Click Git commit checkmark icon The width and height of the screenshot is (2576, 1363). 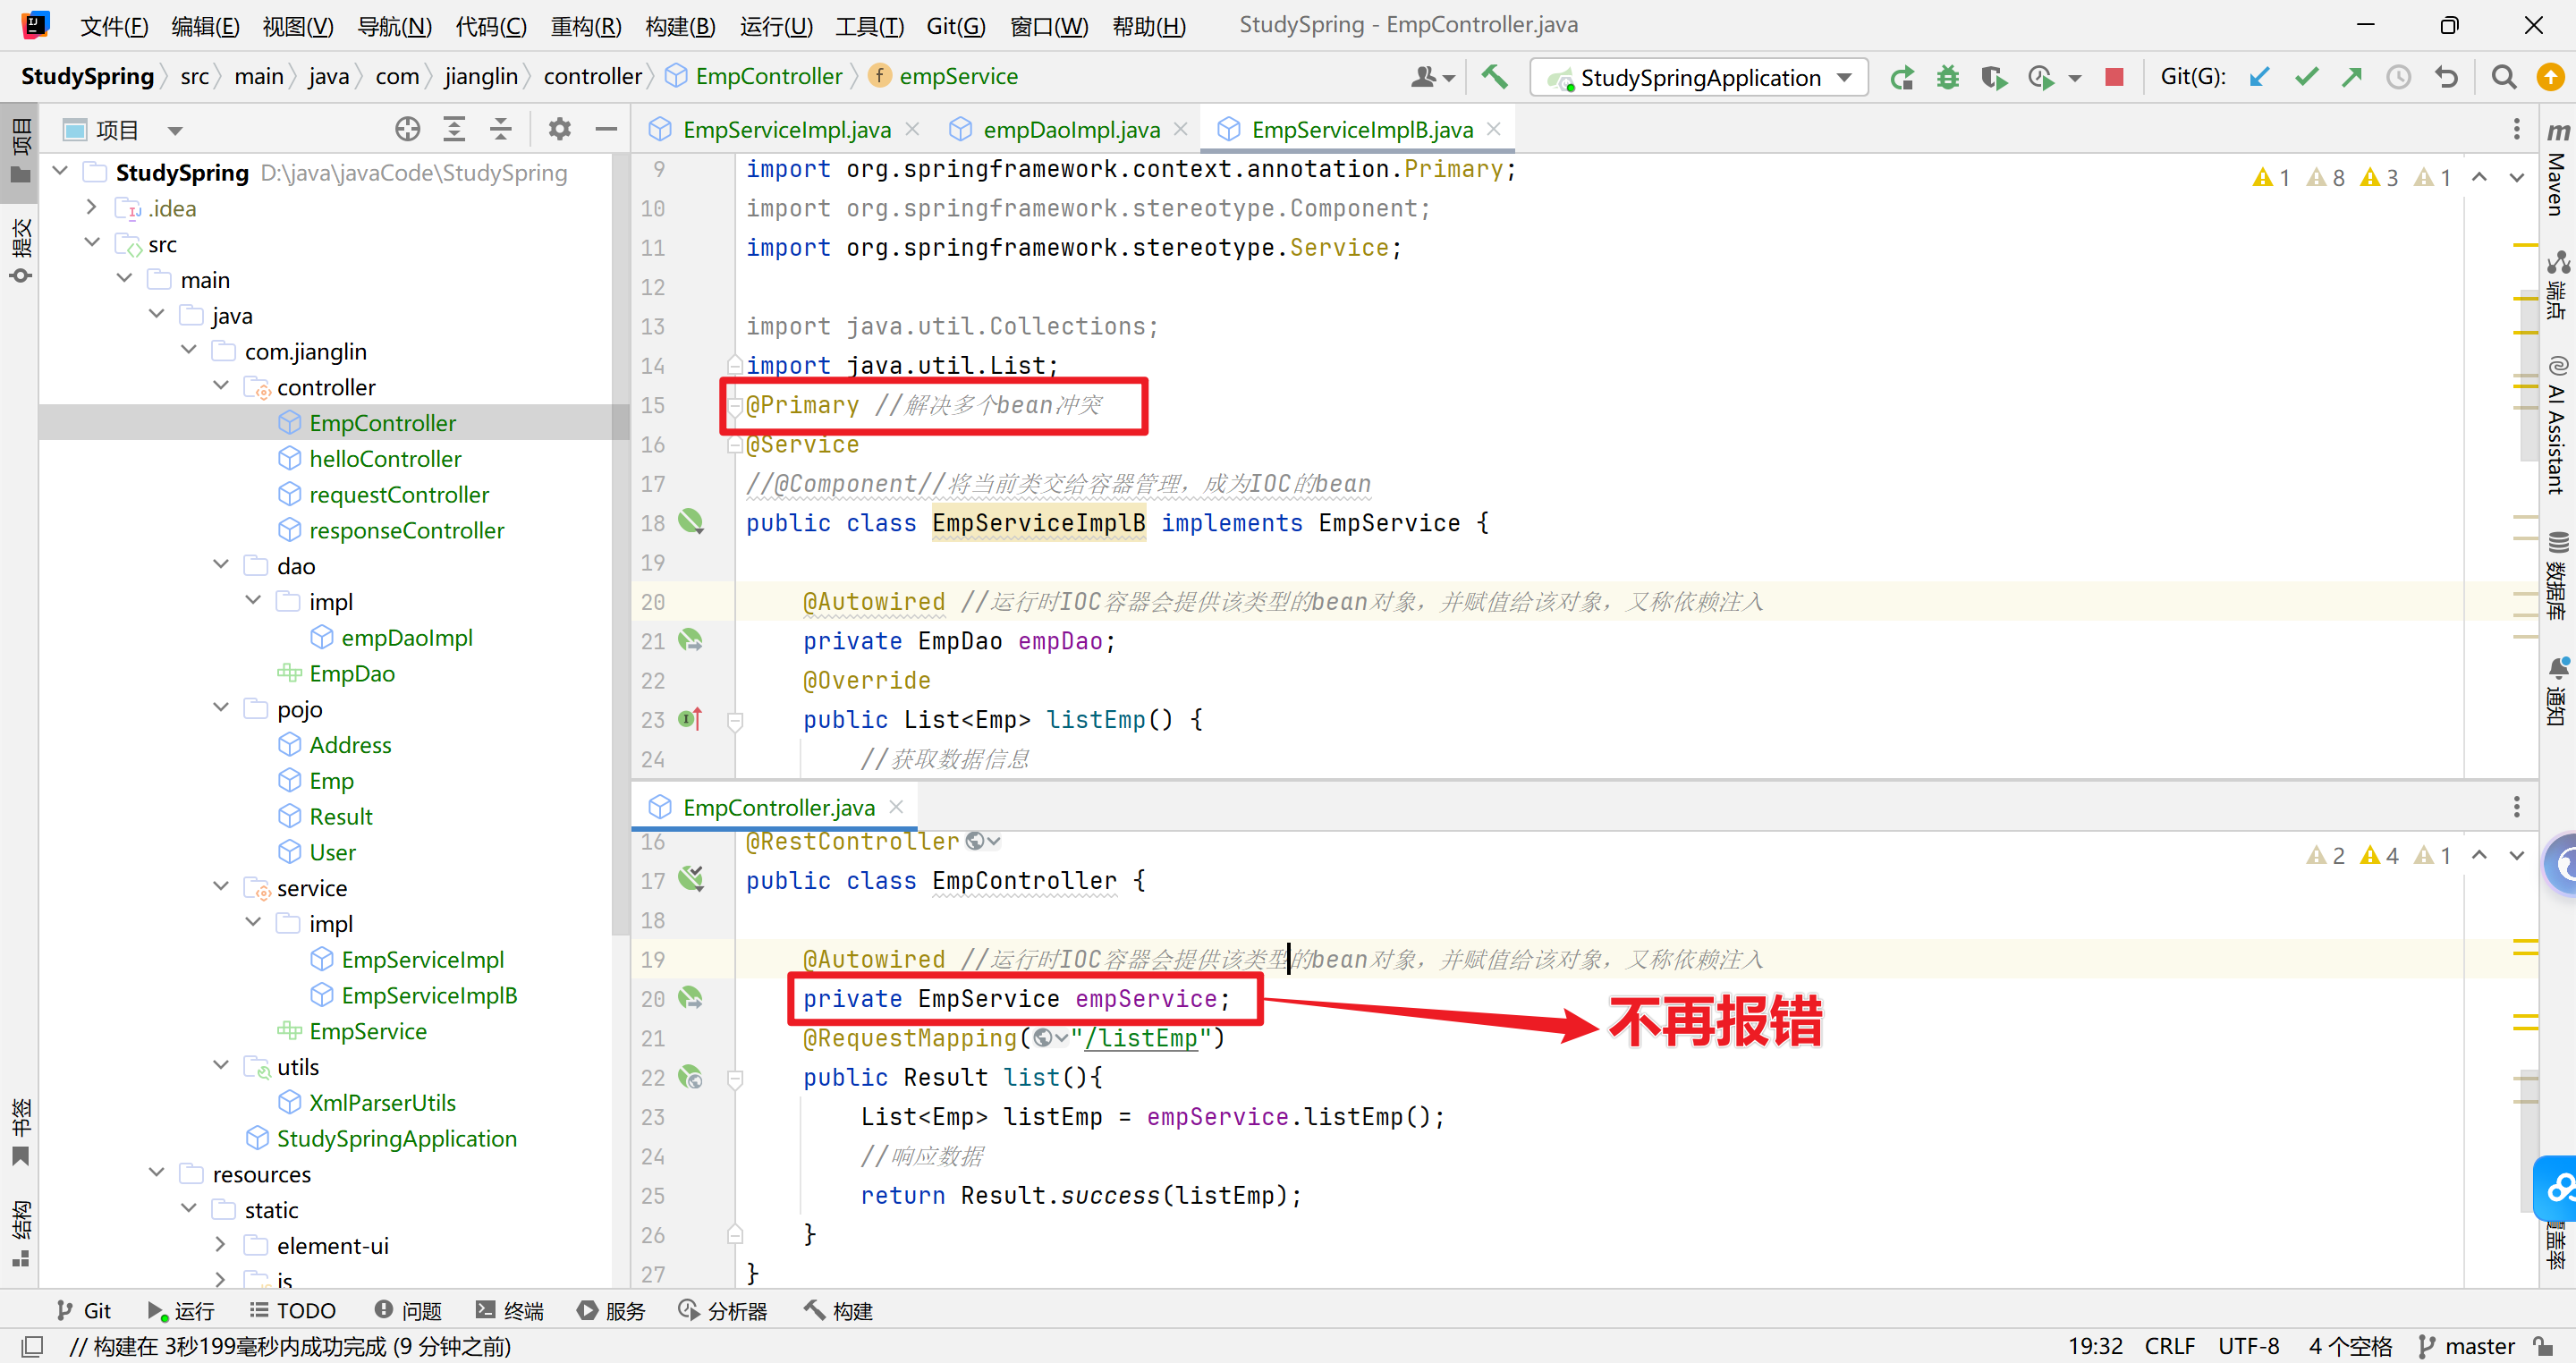click(2306, 77)
